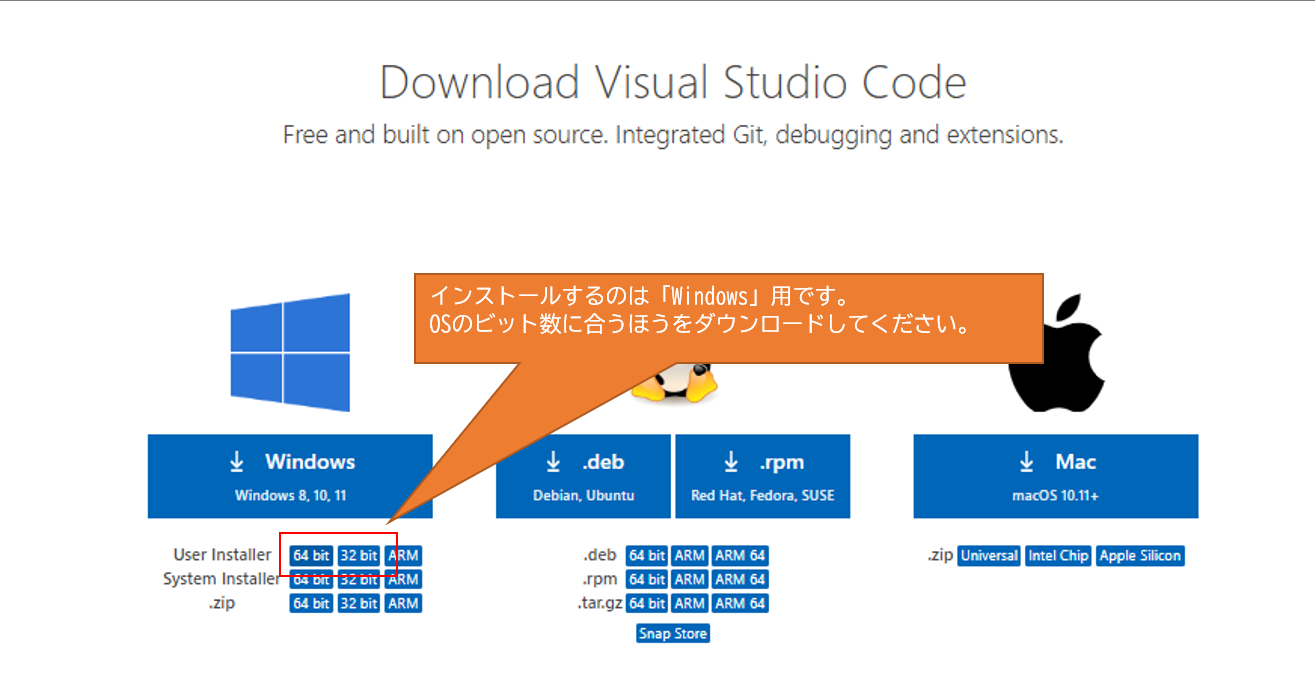1315x695 pixels.
Task: Select User Installer 32 bit
Action: point(358,555)
